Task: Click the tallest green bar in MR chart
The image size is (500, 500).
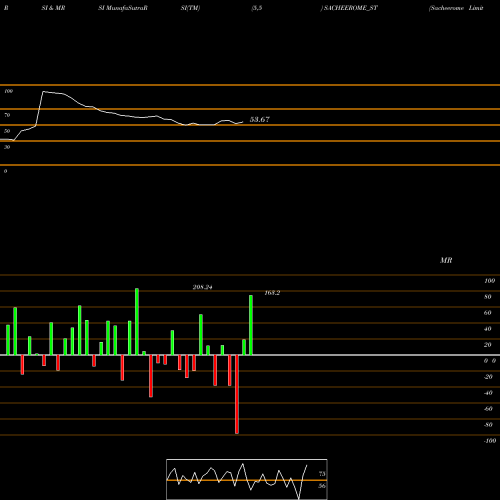Action: [137, 322]
